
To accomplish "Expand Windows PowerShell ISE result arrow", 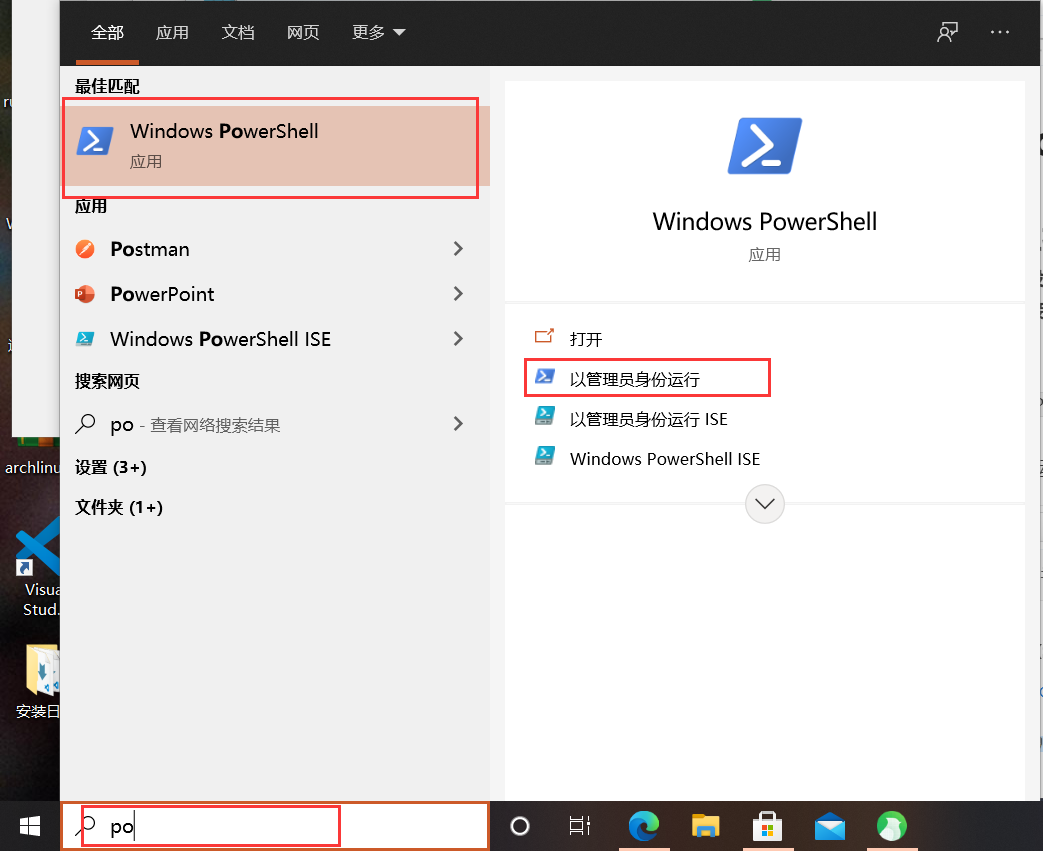I will 458,339.
